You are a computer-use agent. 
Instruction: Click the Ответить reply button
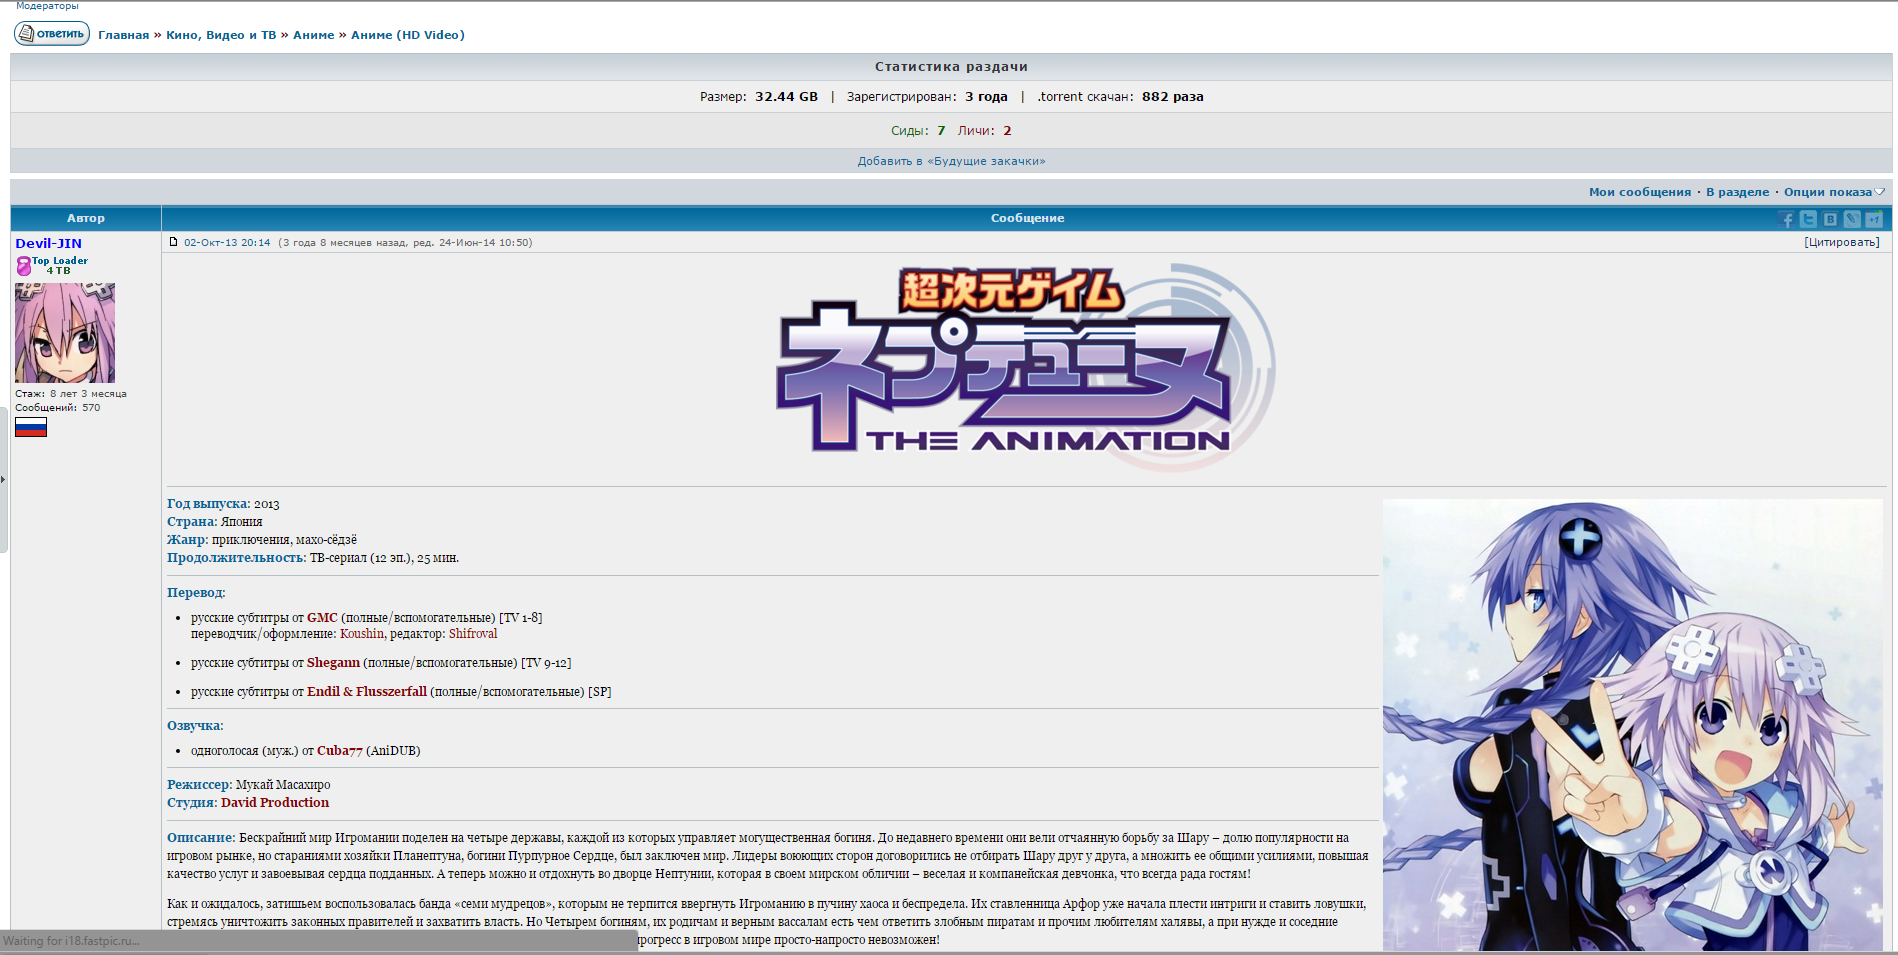[x=52, y=33]
